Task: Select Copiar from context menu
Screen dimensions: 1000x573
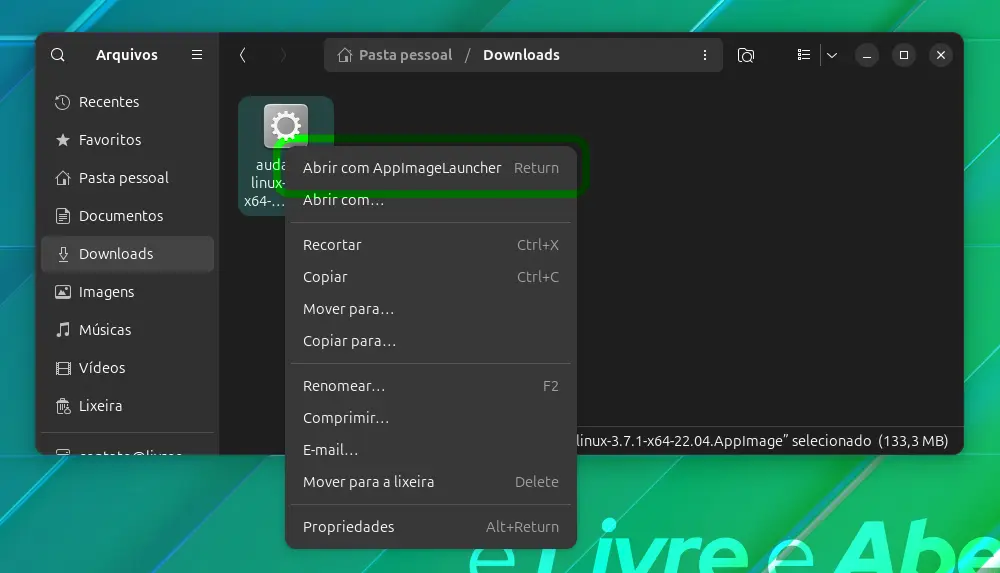Action: pyautogui.click(x=430, y=277)
